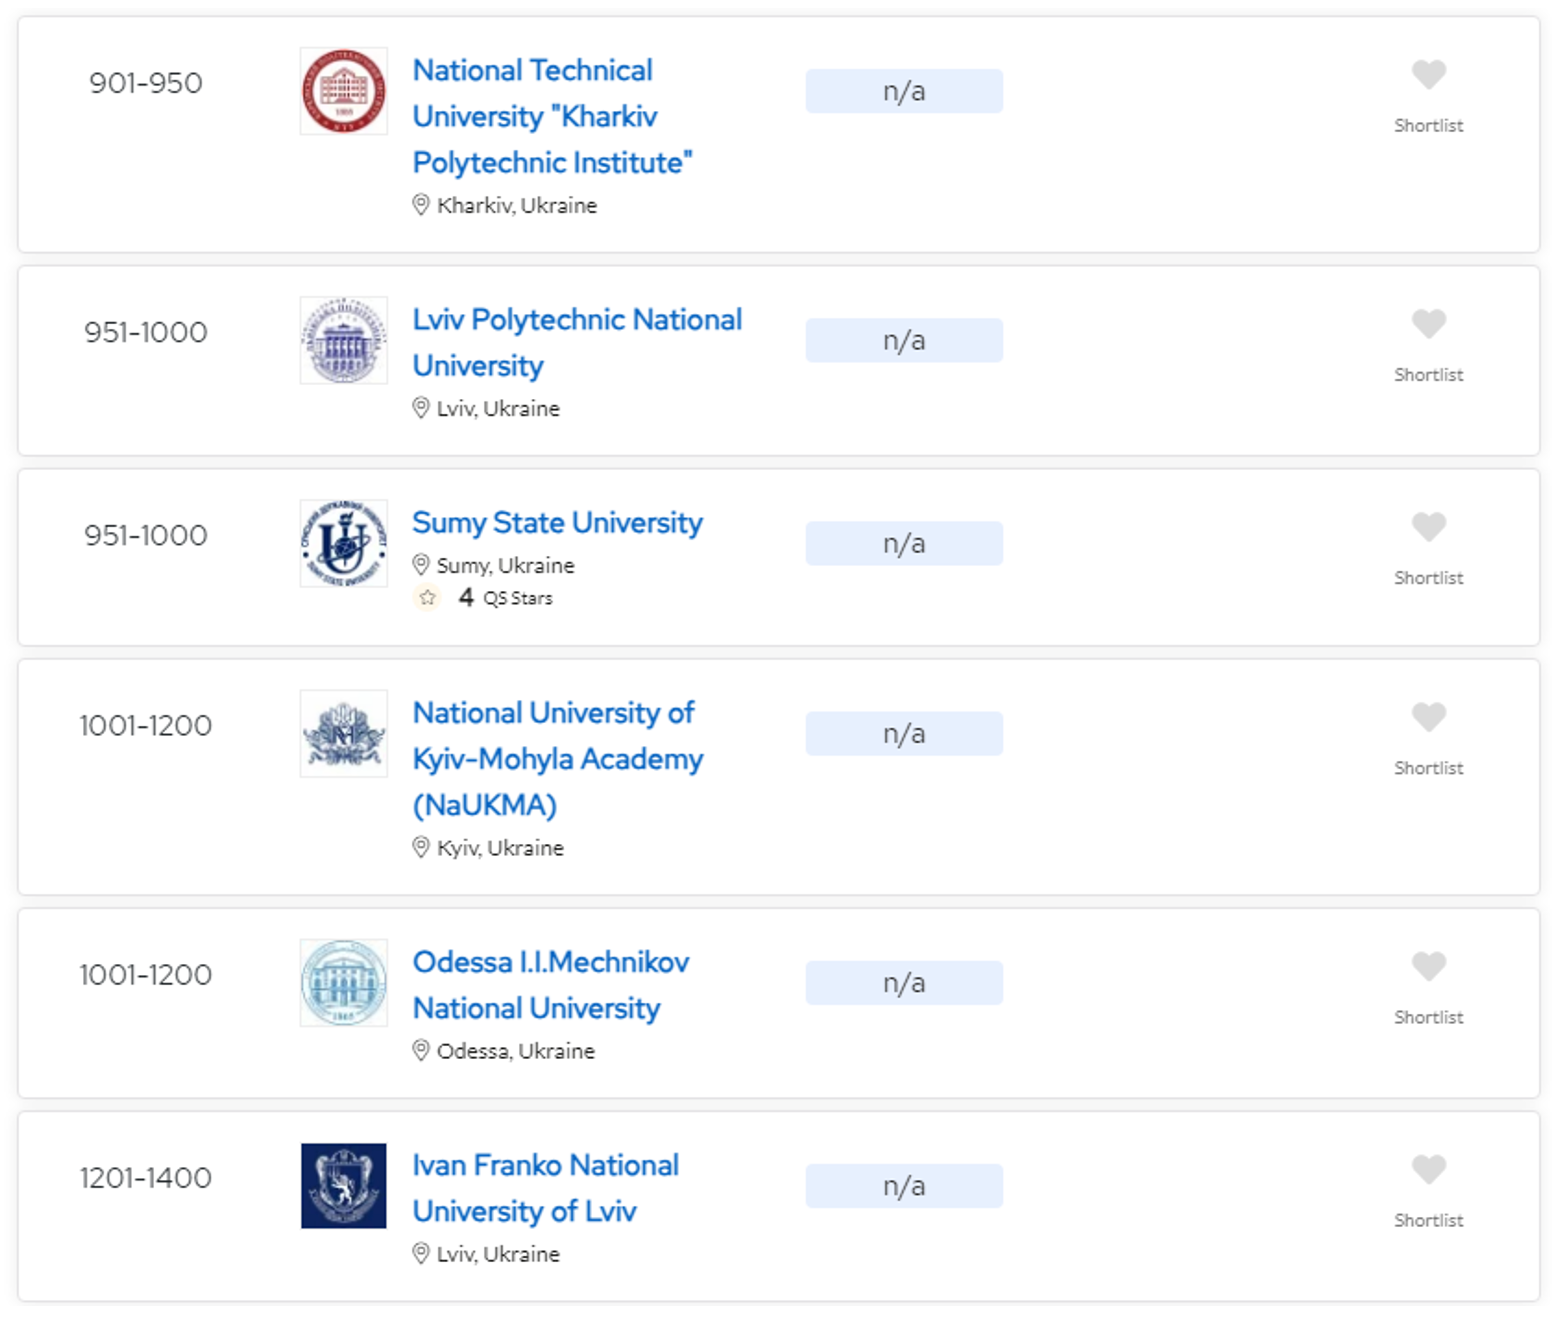The image size is (1556, 1322).
Task: Open Kyiv-Mohyla Academy crest logo
Action: [x=343, y=733]
